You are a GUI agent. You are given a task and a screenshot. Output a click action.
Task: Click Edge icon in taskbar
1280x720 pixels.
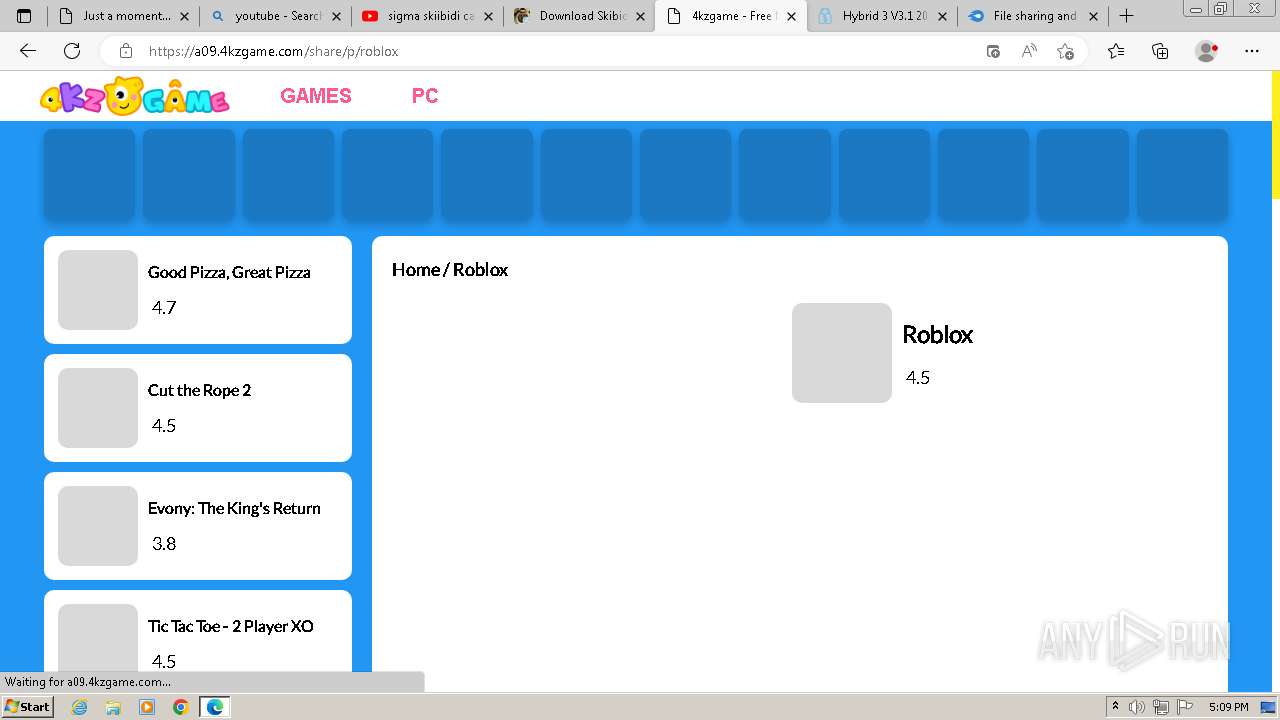[215, 707]
